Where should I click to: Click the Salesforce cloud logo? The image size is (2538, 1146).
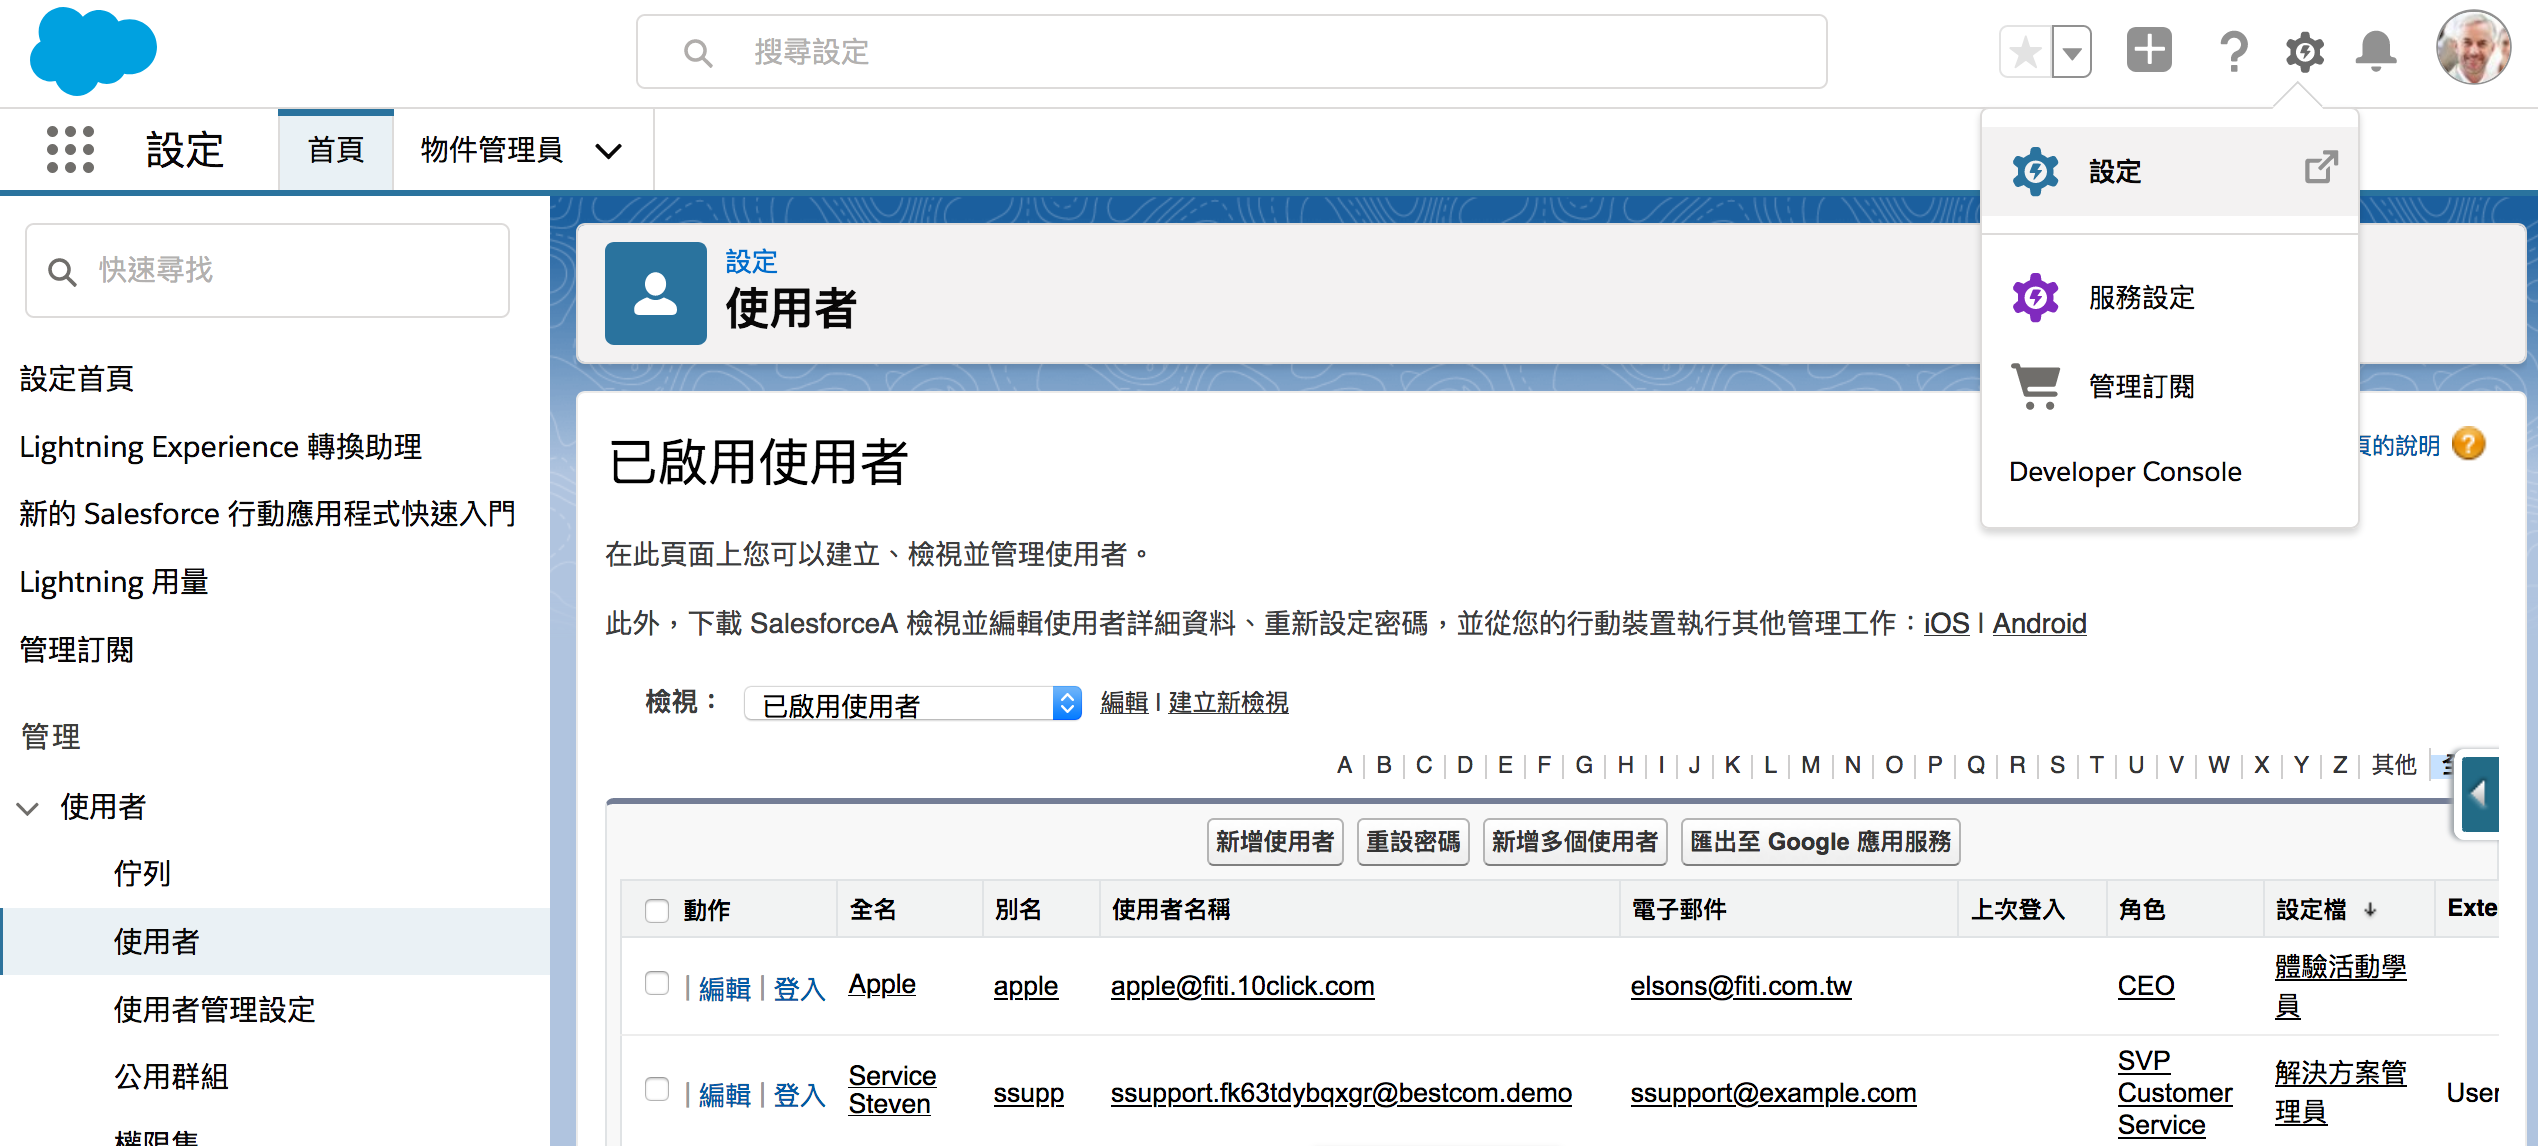92,51
